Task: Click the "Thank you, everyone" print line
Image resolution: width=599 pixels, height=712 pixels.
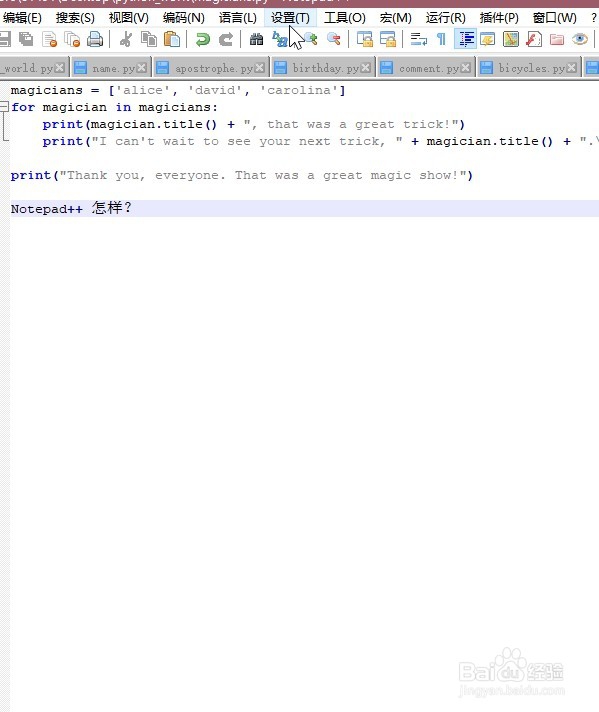Action: pyautogui.click(x=242, y=175)
